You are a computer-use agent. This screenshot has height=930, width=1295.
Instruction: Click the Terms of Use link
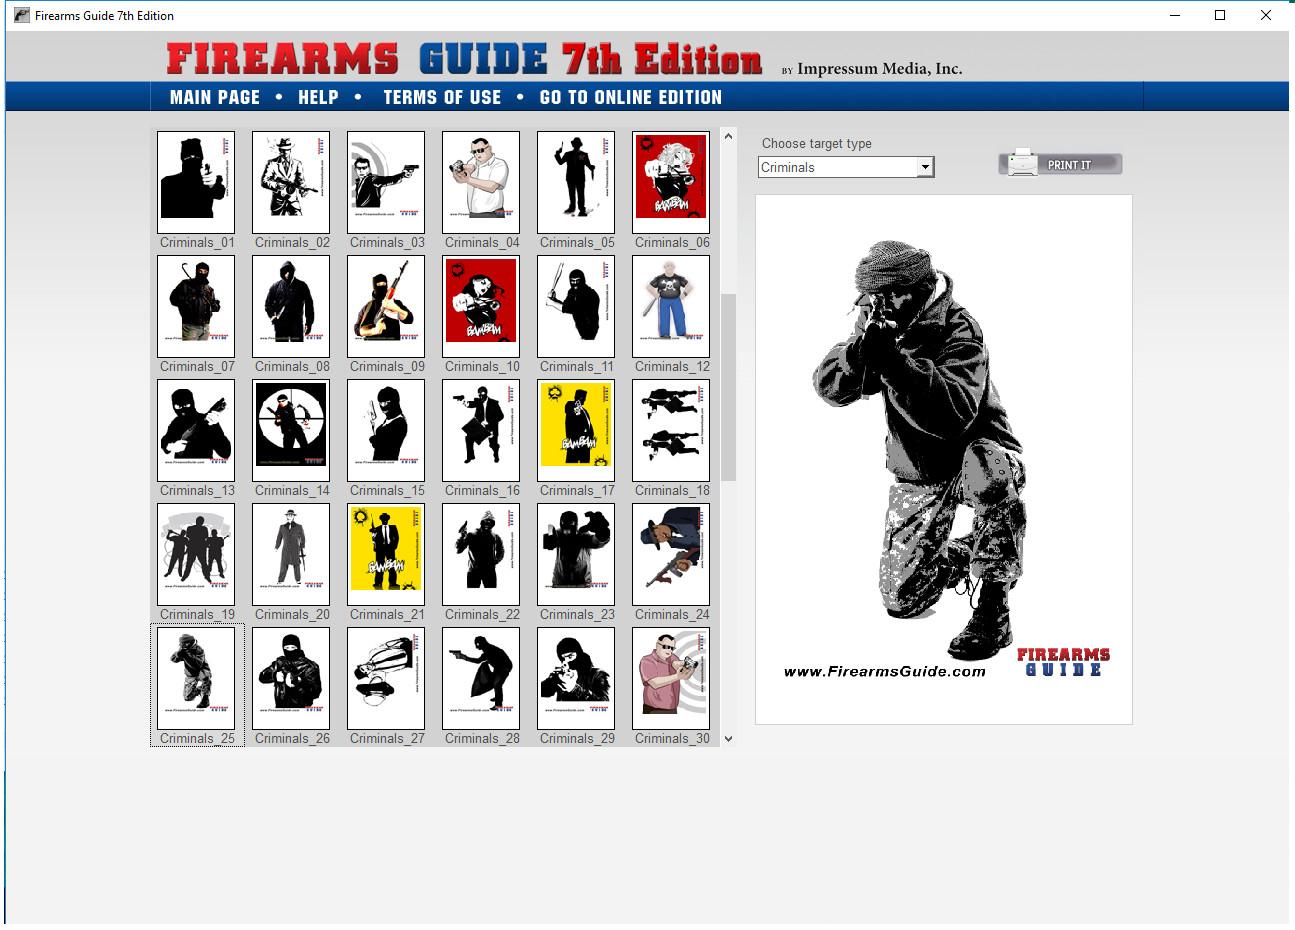(x=442, y=97)
